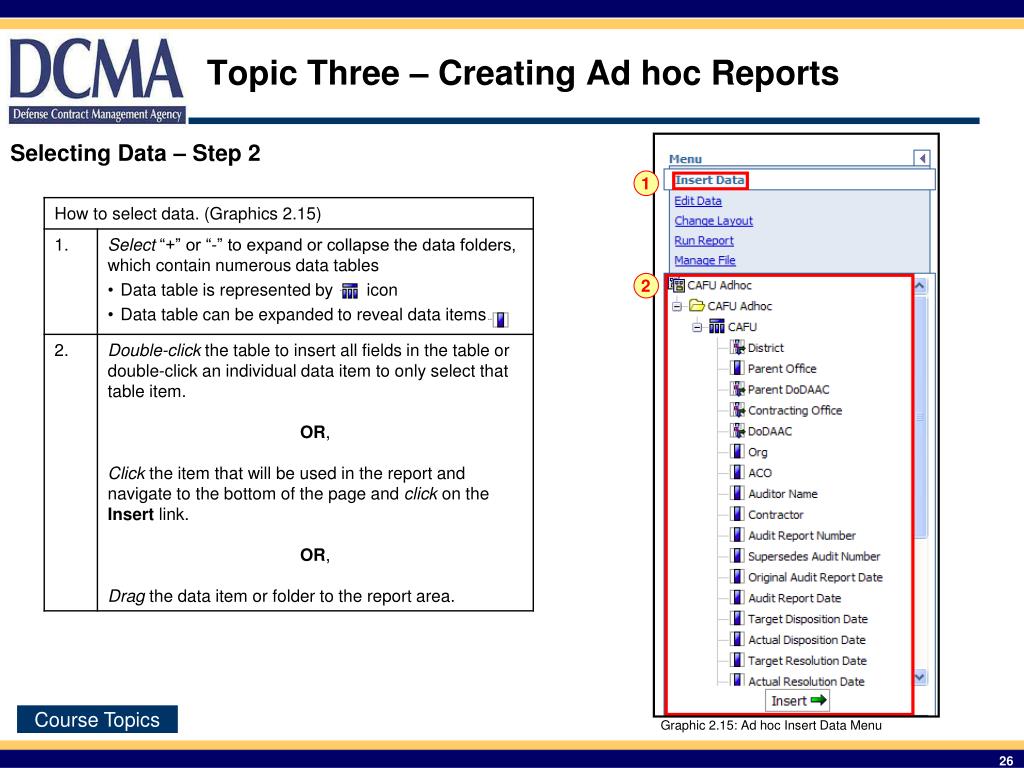Image resolution: width=1024 pixels, height=768 pixels.
Task: Click the Insert button with green arrow
Action: coord(797,701)
